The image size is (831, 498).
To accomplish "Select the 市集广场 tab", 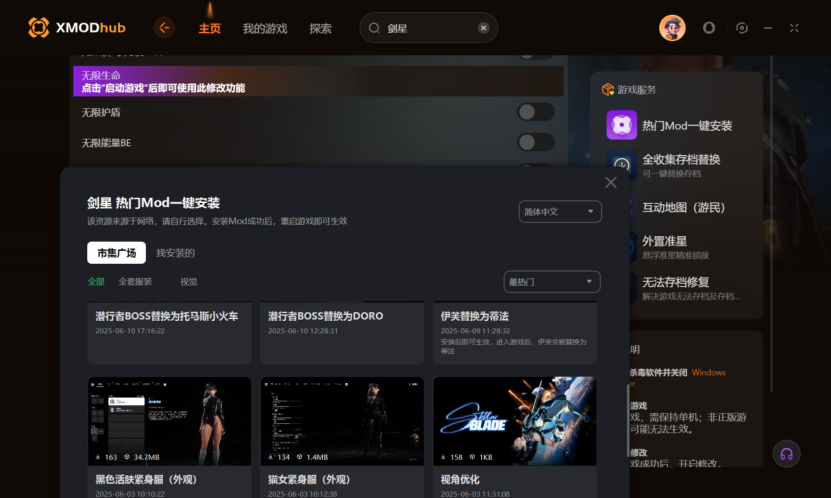I will tap(117, 253).
